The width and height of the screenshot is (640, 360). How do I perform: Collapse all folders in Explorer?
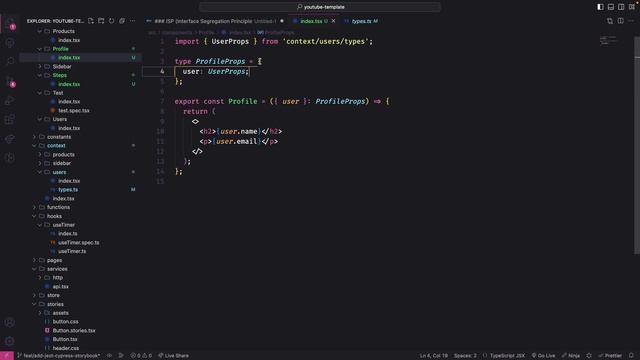[x=122, y=21]
